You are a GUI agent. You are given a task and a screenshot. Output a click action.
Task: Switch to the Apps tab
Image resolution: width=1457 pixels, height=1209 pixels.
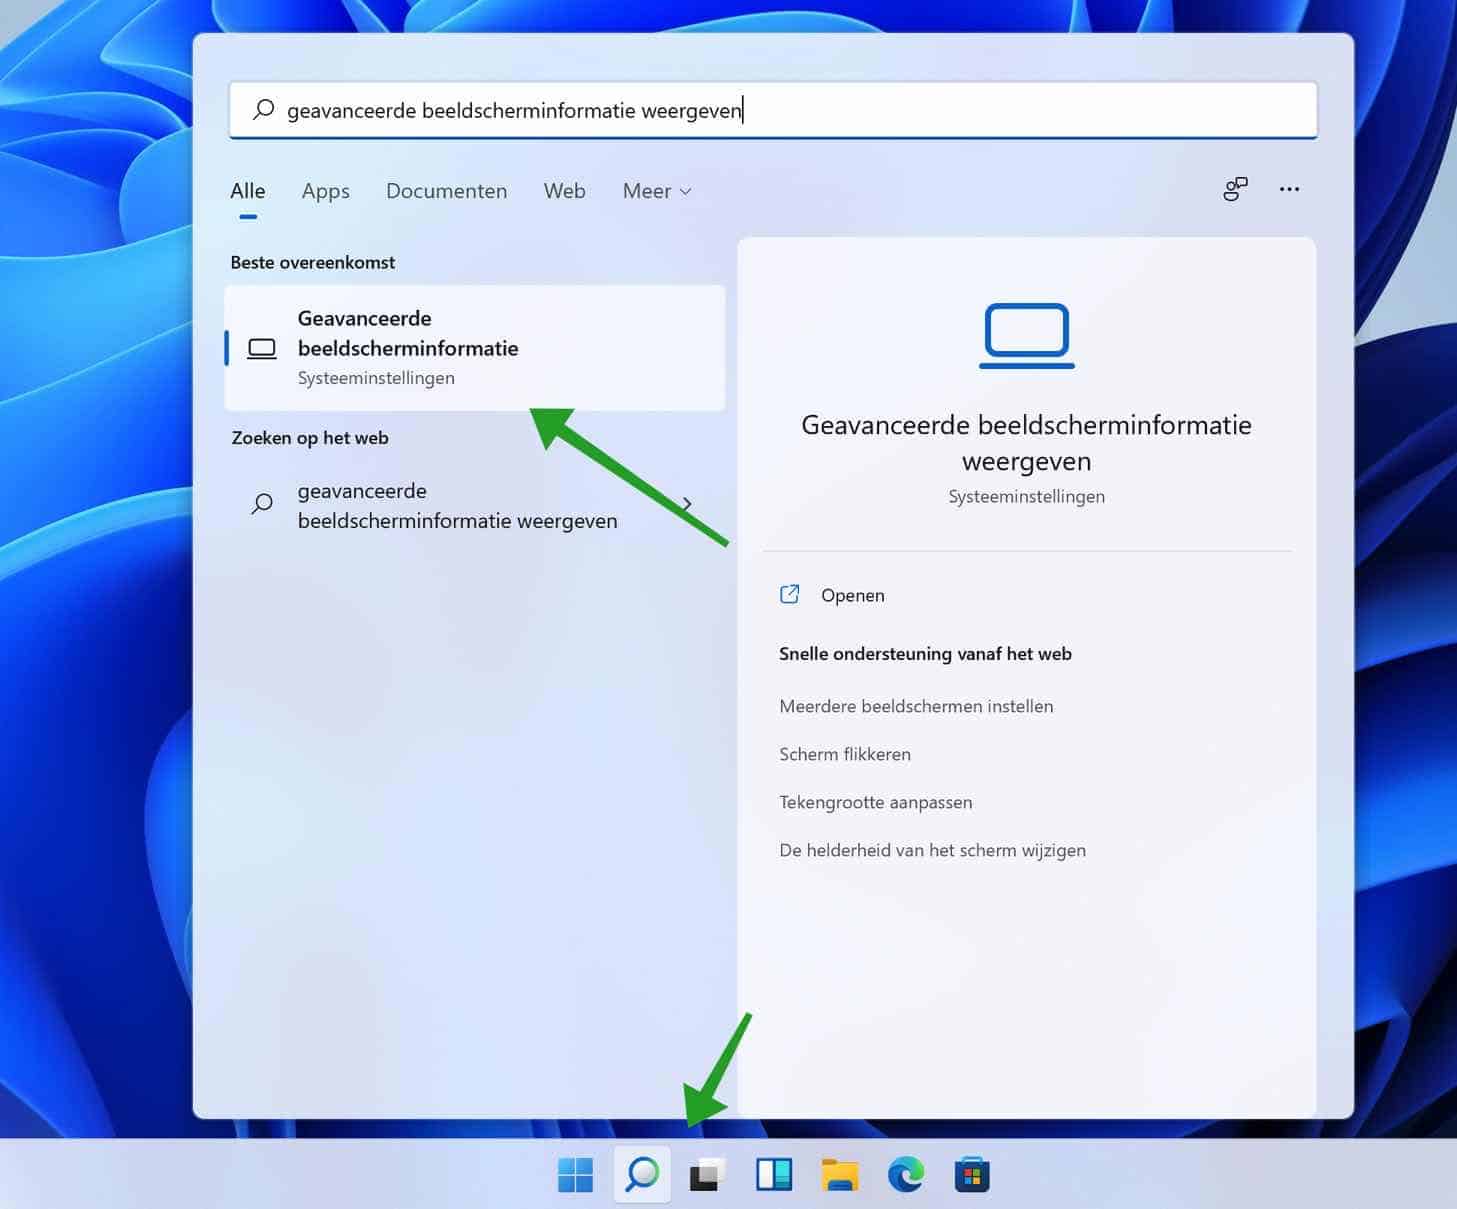326,191
